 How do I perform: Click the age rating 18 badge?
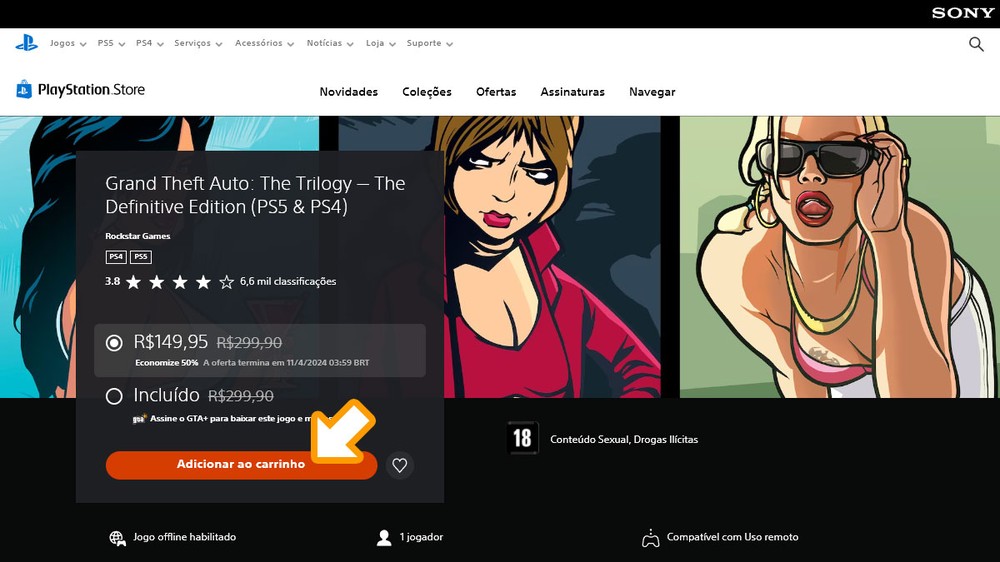(x=522, y=438)
